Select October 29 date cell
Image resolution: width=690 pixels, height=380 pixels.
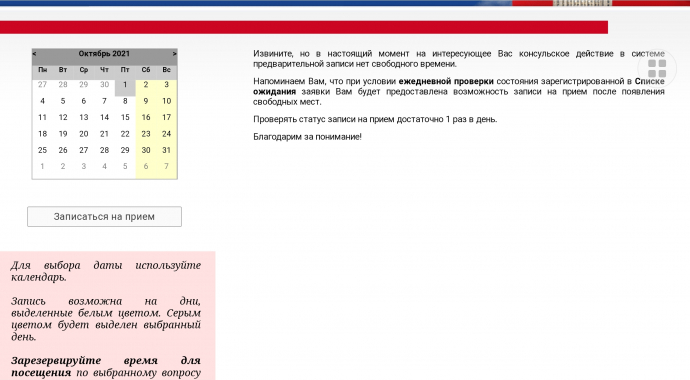(125, 150)
